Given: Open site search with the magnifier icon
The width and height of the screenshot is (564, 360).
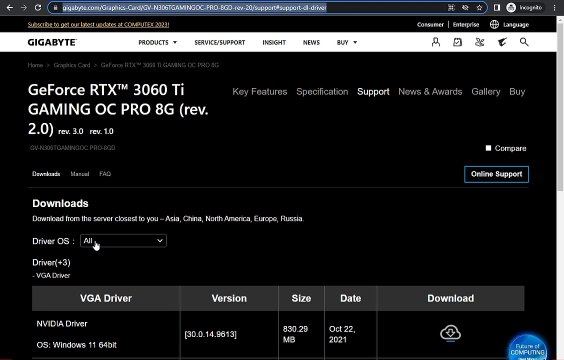Looking at the screenshot, I should pyautogui.click(x=524, y=42).
